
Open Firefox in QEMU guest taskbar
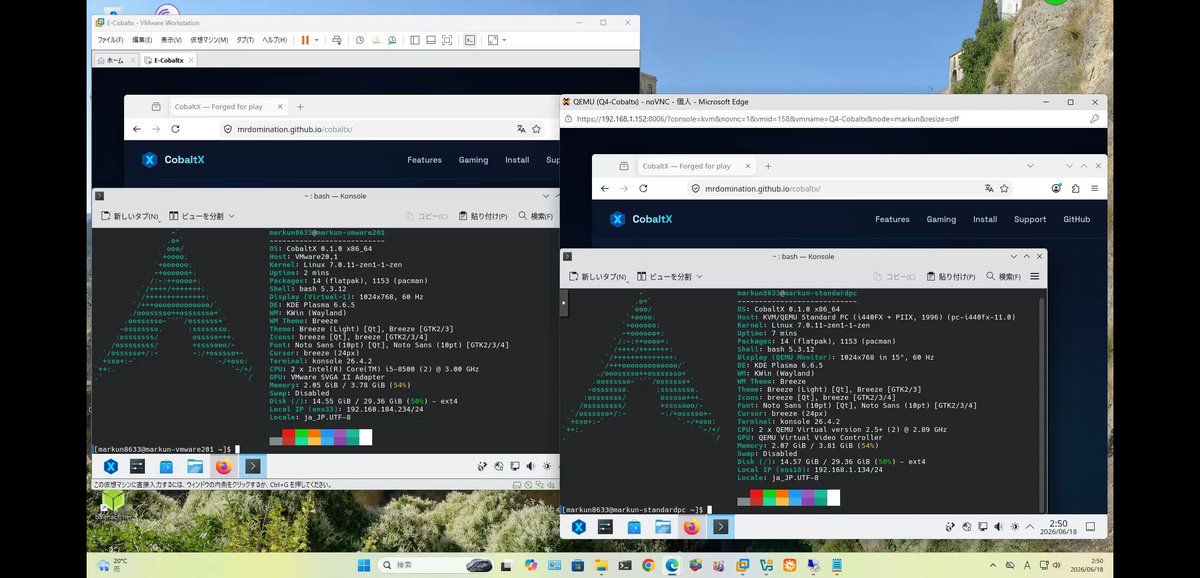click(691, 526)
